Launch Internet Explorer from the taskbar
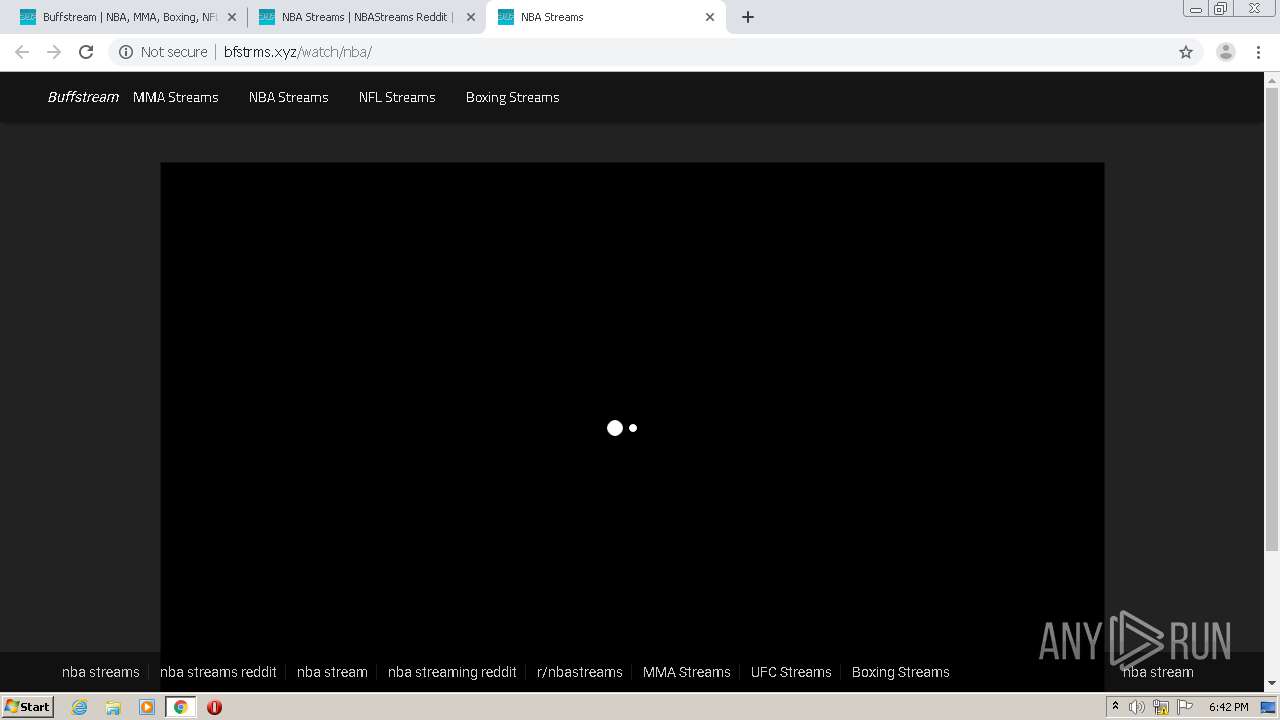The image size is (1280, 720). coord(79,706)
